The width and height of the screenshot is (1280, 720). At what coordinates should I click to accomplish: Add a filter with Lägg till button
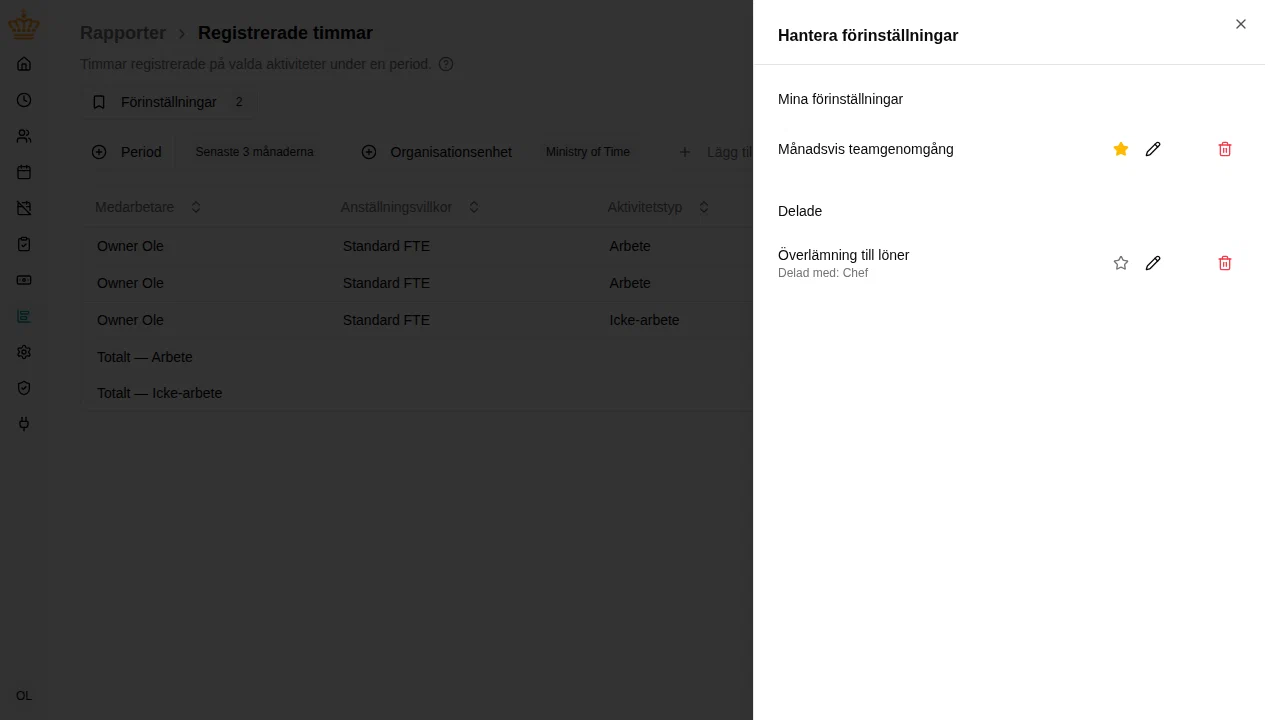pyautogui.click(x=715, y=152)
